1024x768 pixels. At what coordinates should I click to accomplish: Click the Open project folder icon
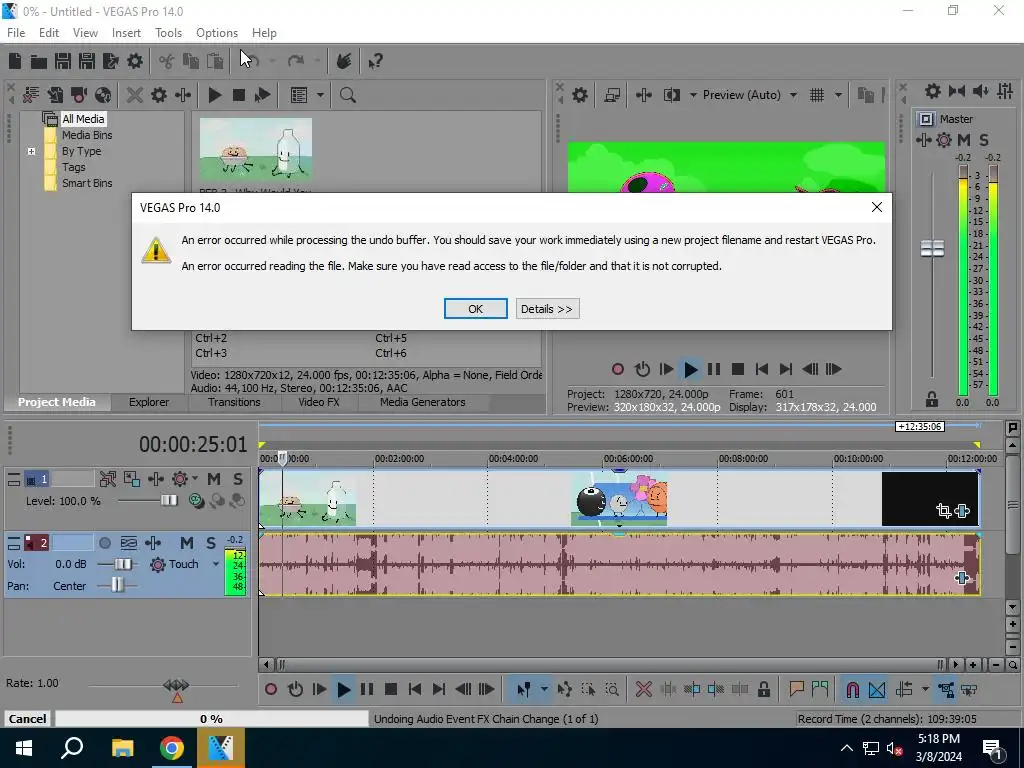pos(39,61)
